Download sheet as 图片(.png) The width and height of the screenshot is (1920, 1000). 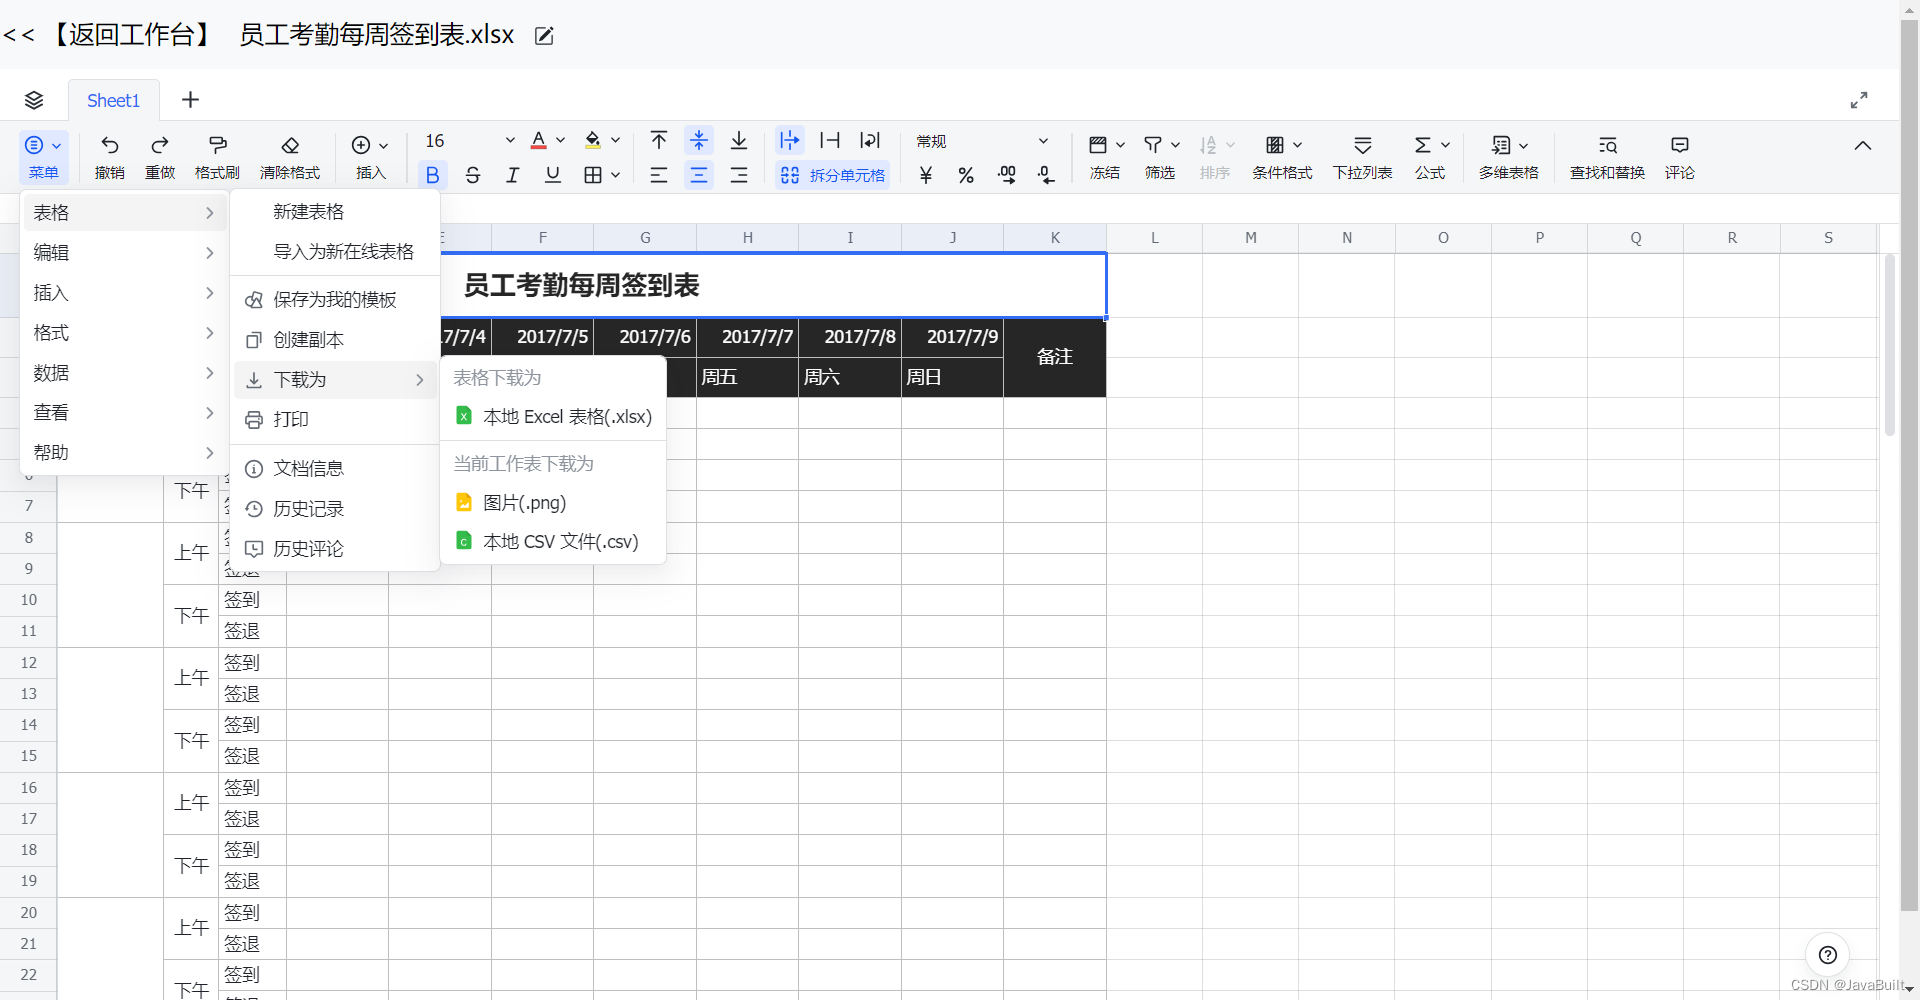pos(553,503)
